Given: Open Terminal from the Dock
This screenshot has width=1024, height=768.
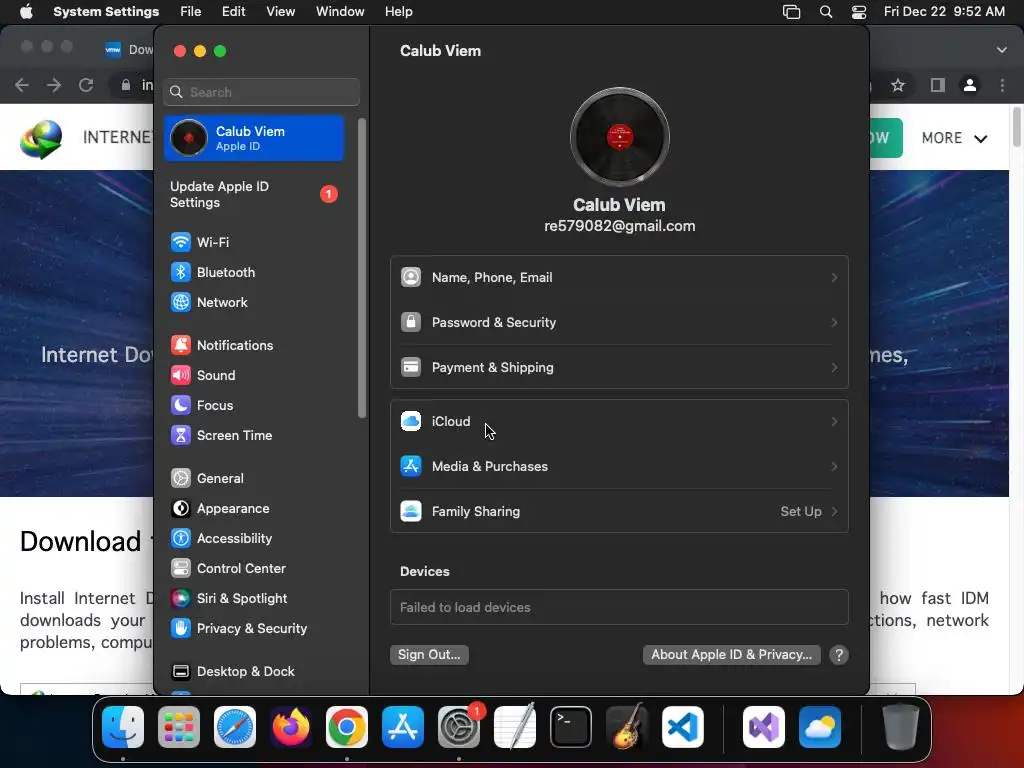Looking at the screenshot, I should pyautogui.click(x=571, y=728).
